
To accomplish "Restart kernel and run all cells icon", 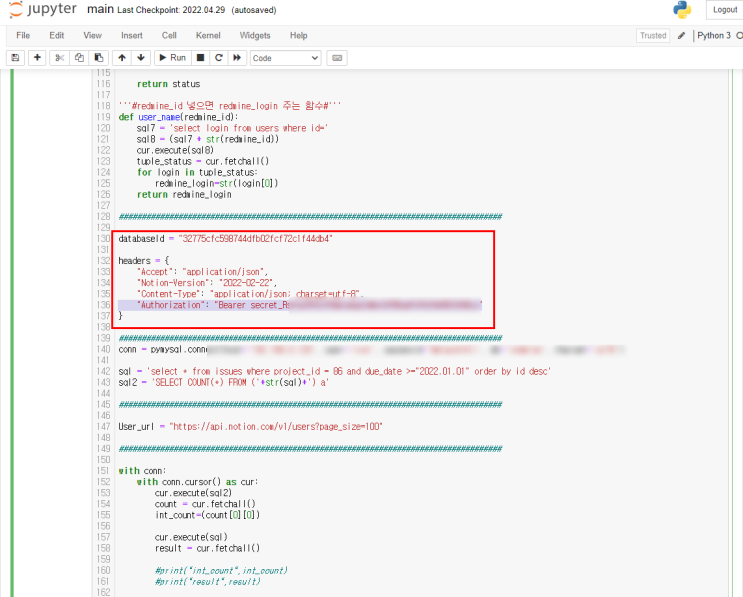I will click(x=237, y=58).
